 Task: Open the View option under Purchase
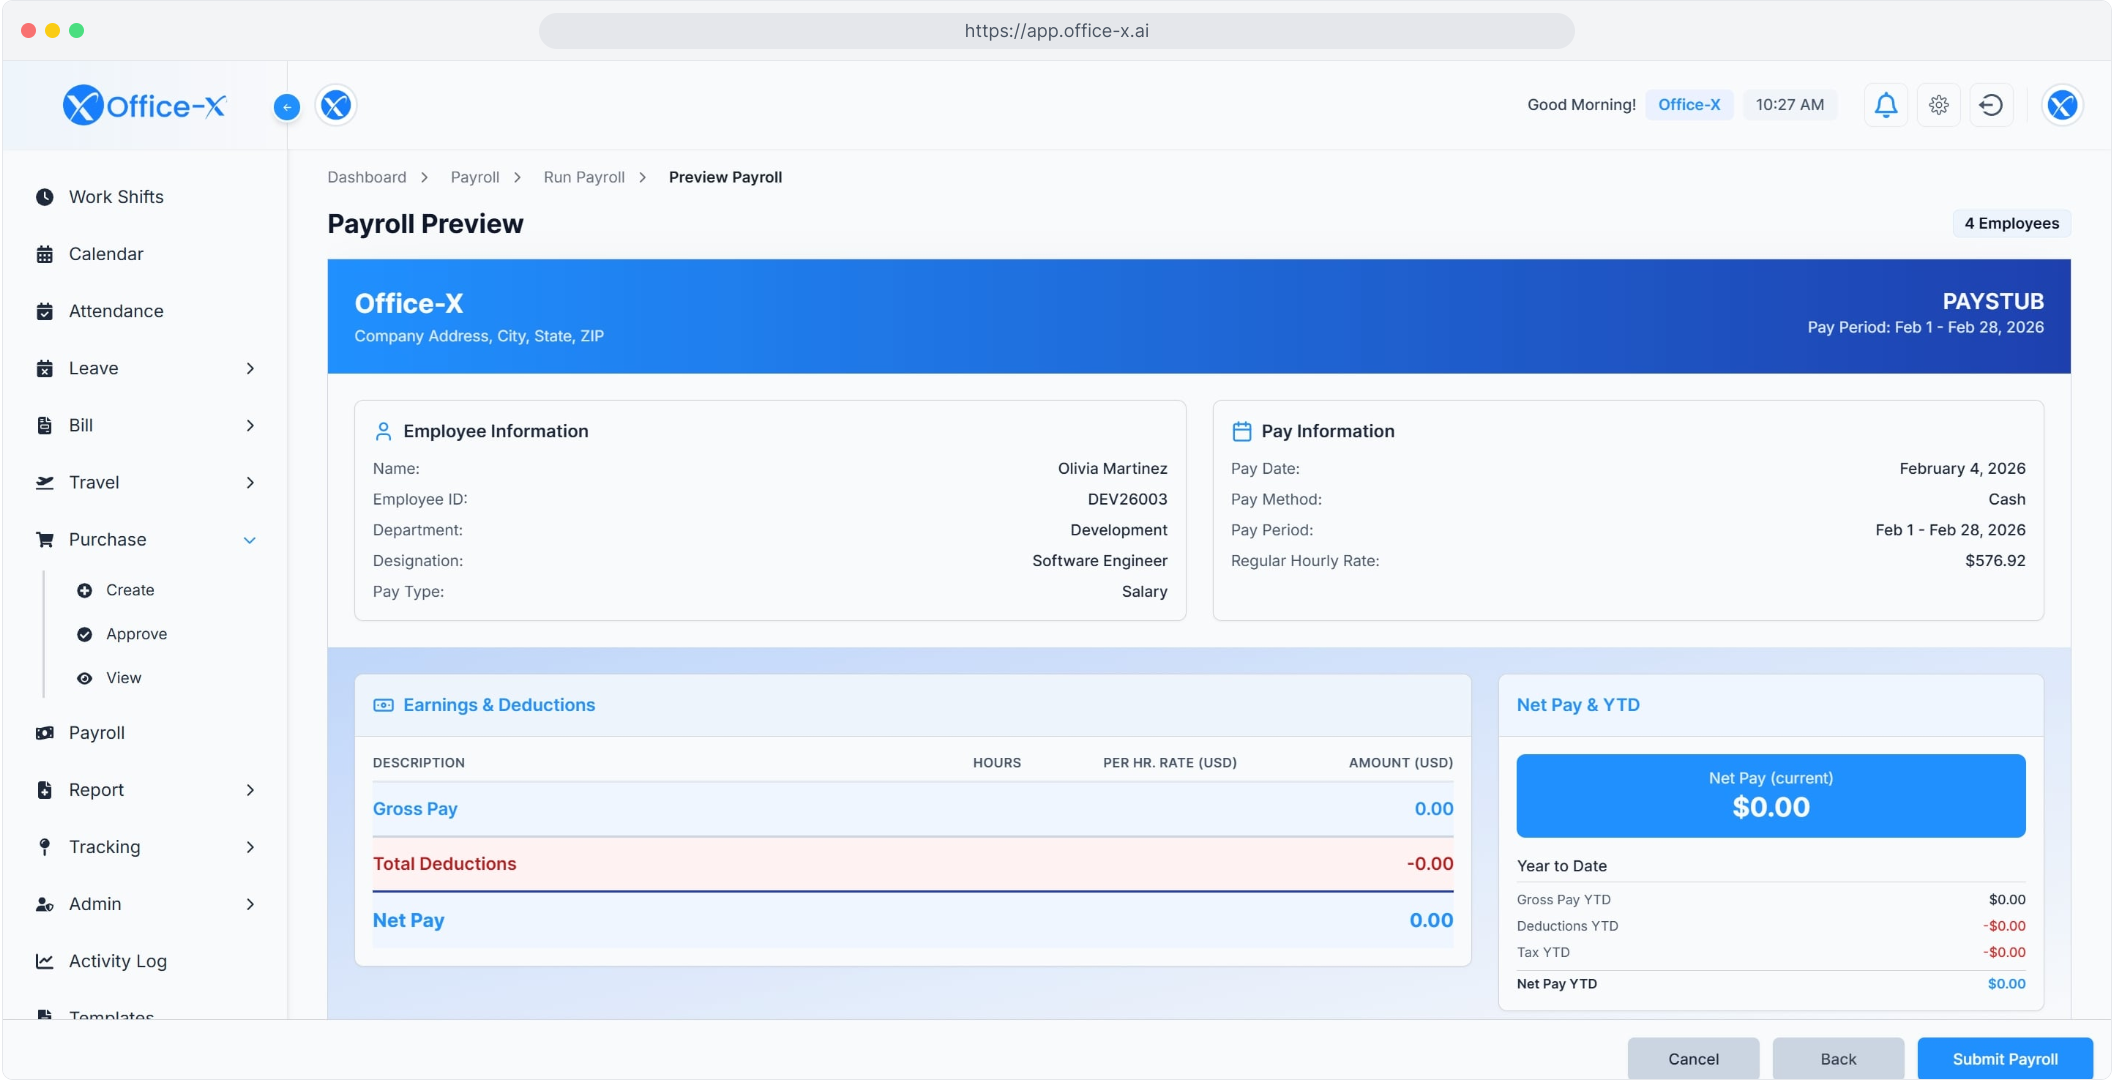(123, 677)
